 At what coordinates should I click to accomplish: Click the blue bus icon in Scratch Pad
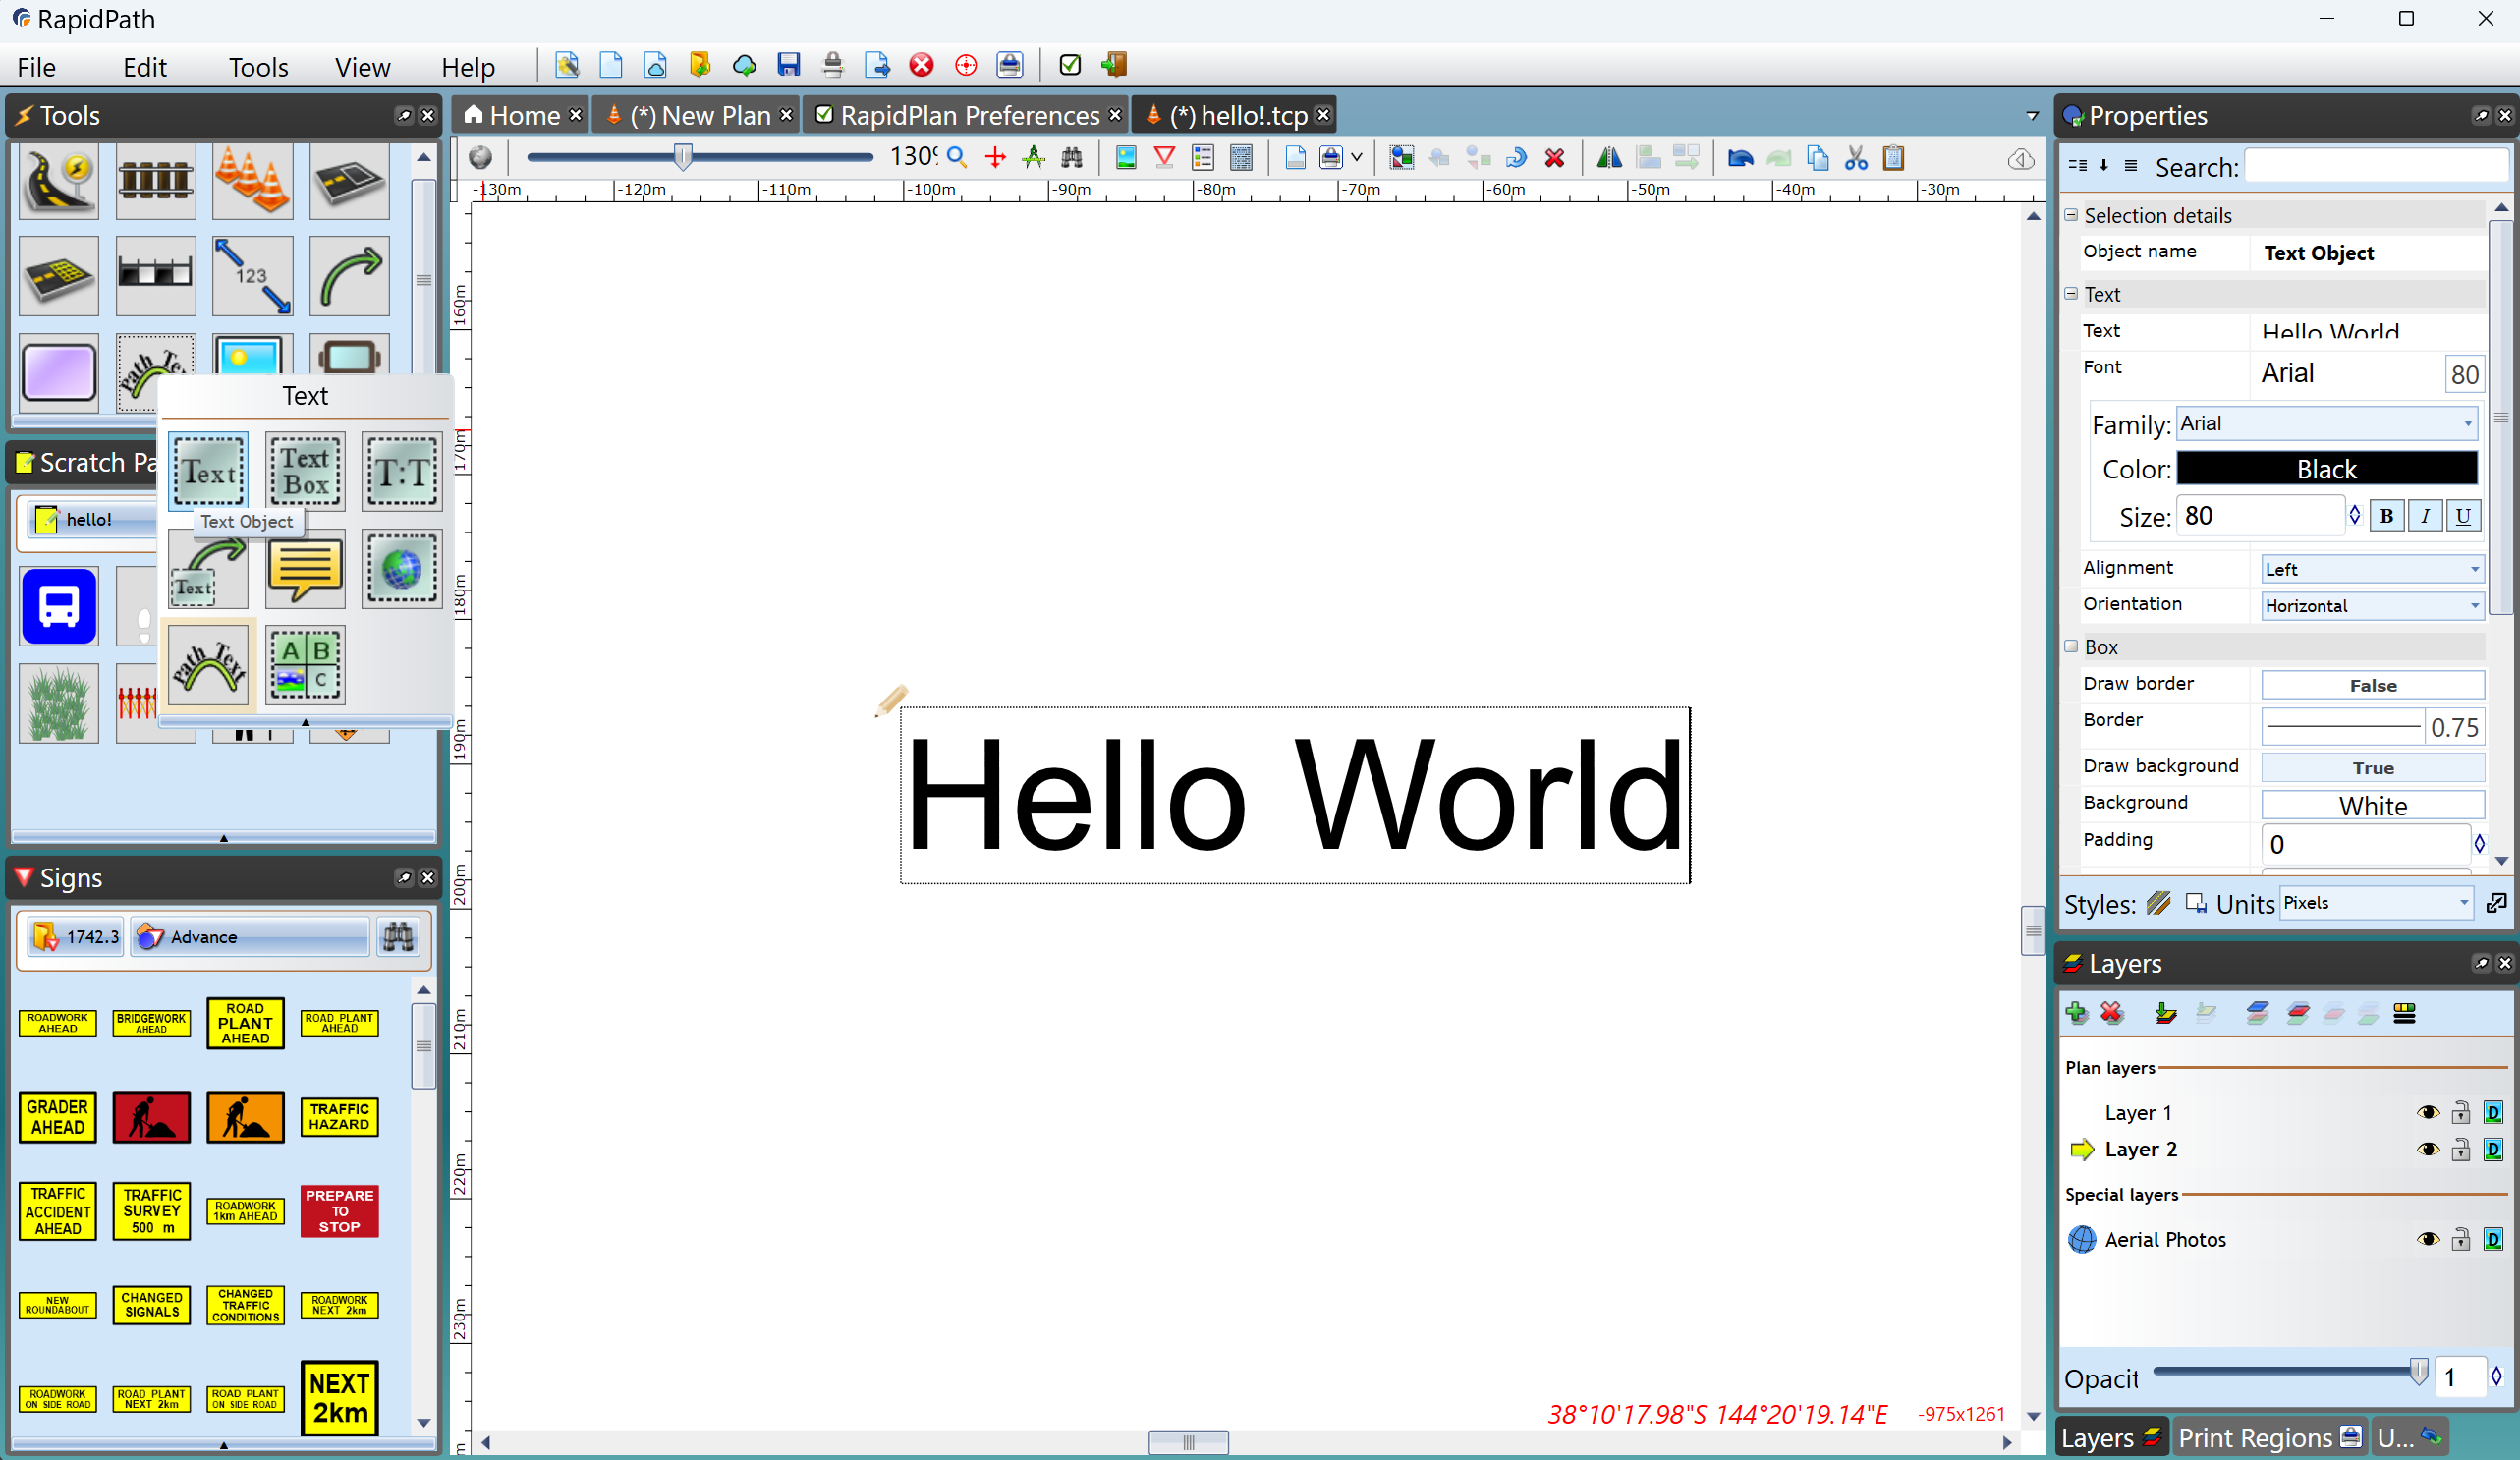[x=59, y=606]
